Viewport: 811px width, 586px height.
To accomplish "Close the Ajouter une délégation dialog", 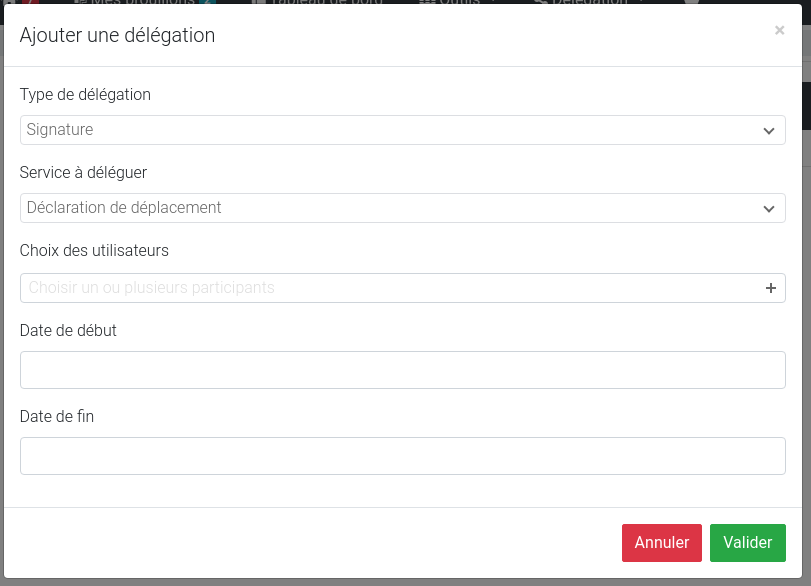I will click(779, 31).
